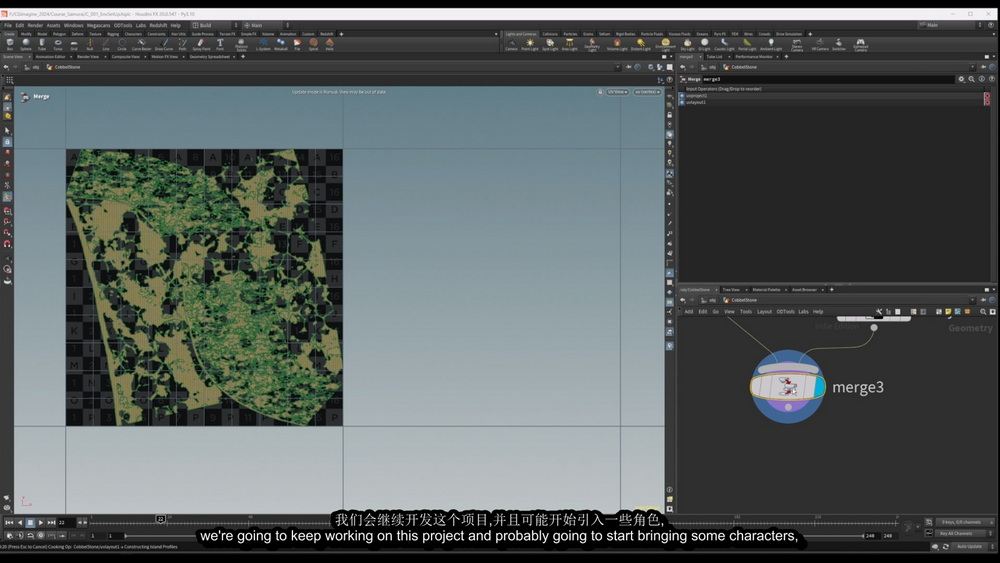Go back in the parameter pane history
Image resolution: width=1000 pixels, height=563 pixels.
(x=682, y=67)
